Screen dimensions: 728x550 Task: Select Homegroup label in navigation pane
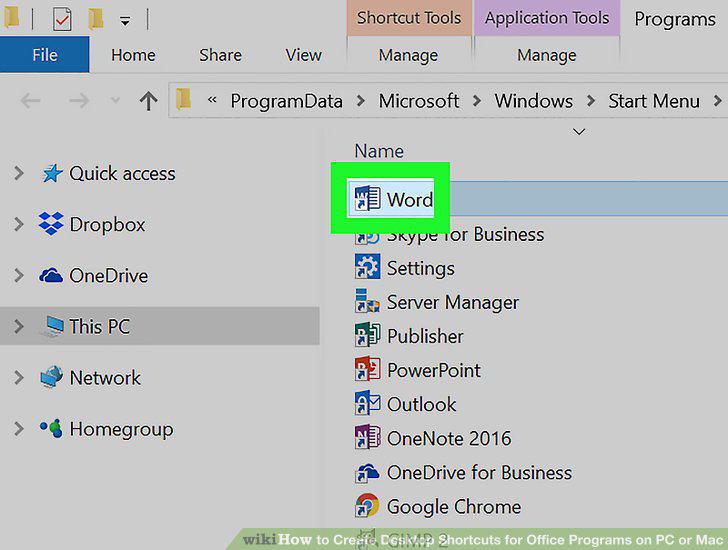[x=121, y=429]
